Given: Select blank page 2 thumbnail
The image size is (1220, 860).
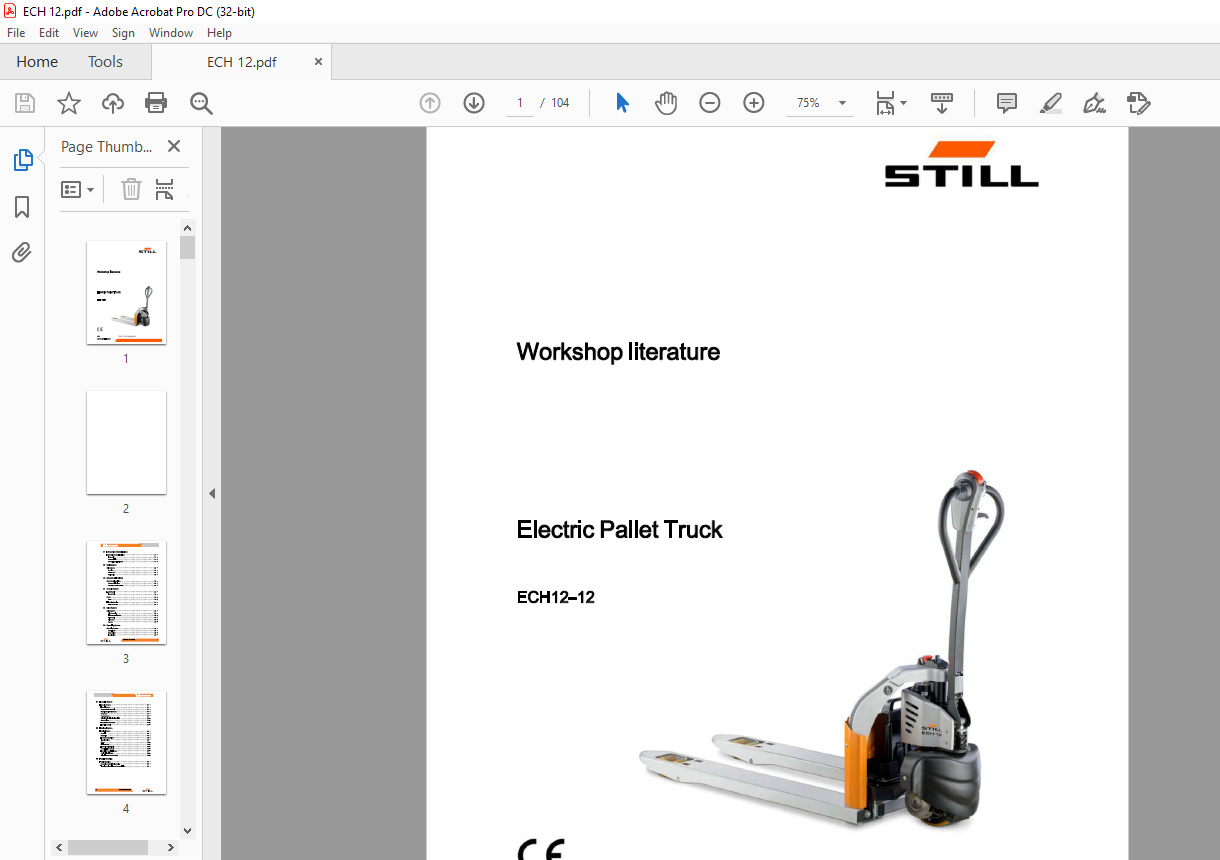Looking at the screenshot, I should (126, 442).
